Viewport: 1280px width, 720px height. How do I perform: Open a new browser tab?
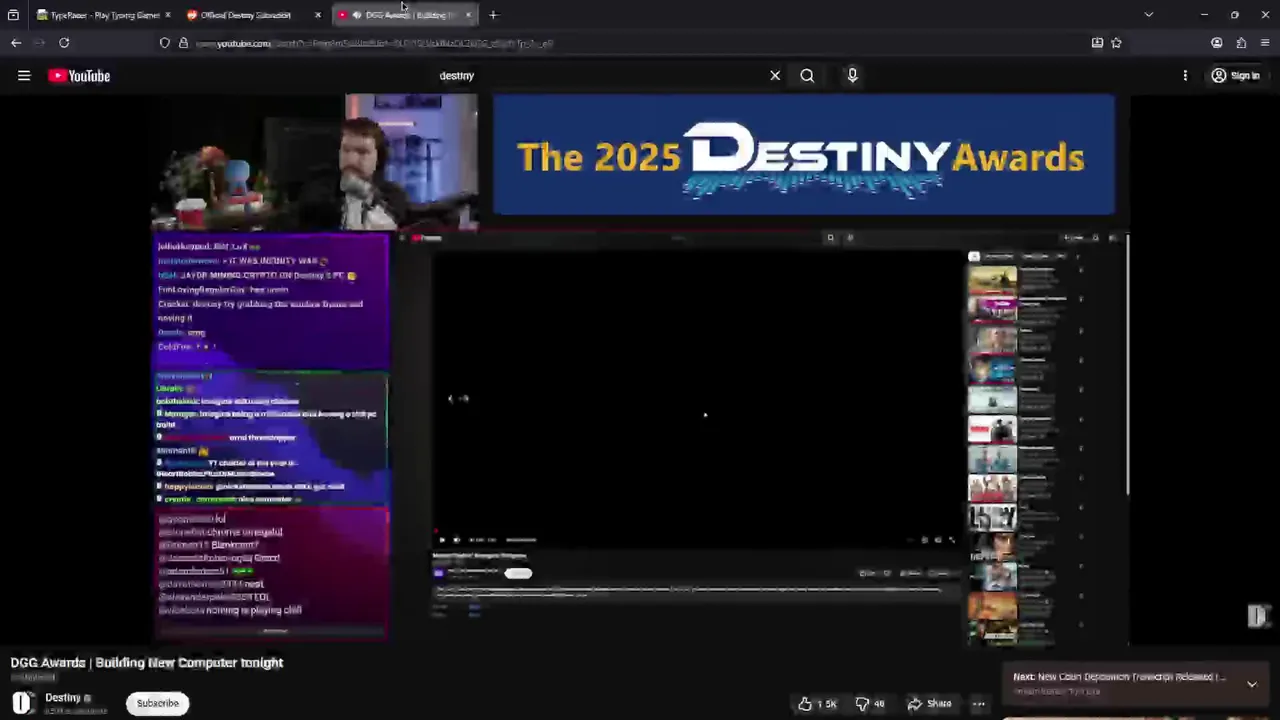coord(493,15)
